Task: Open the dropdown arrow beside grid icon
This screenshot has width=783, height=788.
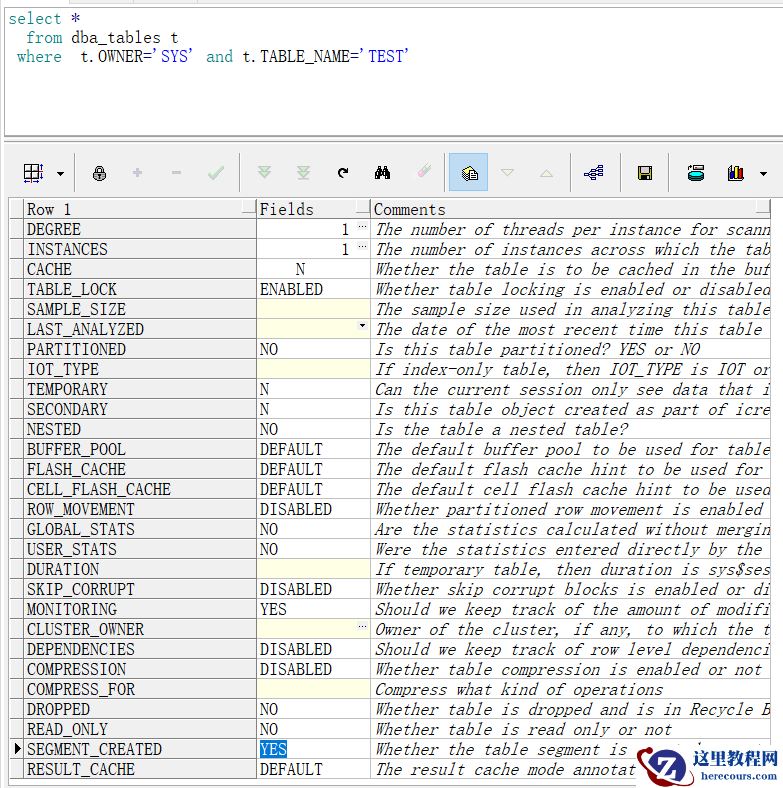Action: (60, 174)
